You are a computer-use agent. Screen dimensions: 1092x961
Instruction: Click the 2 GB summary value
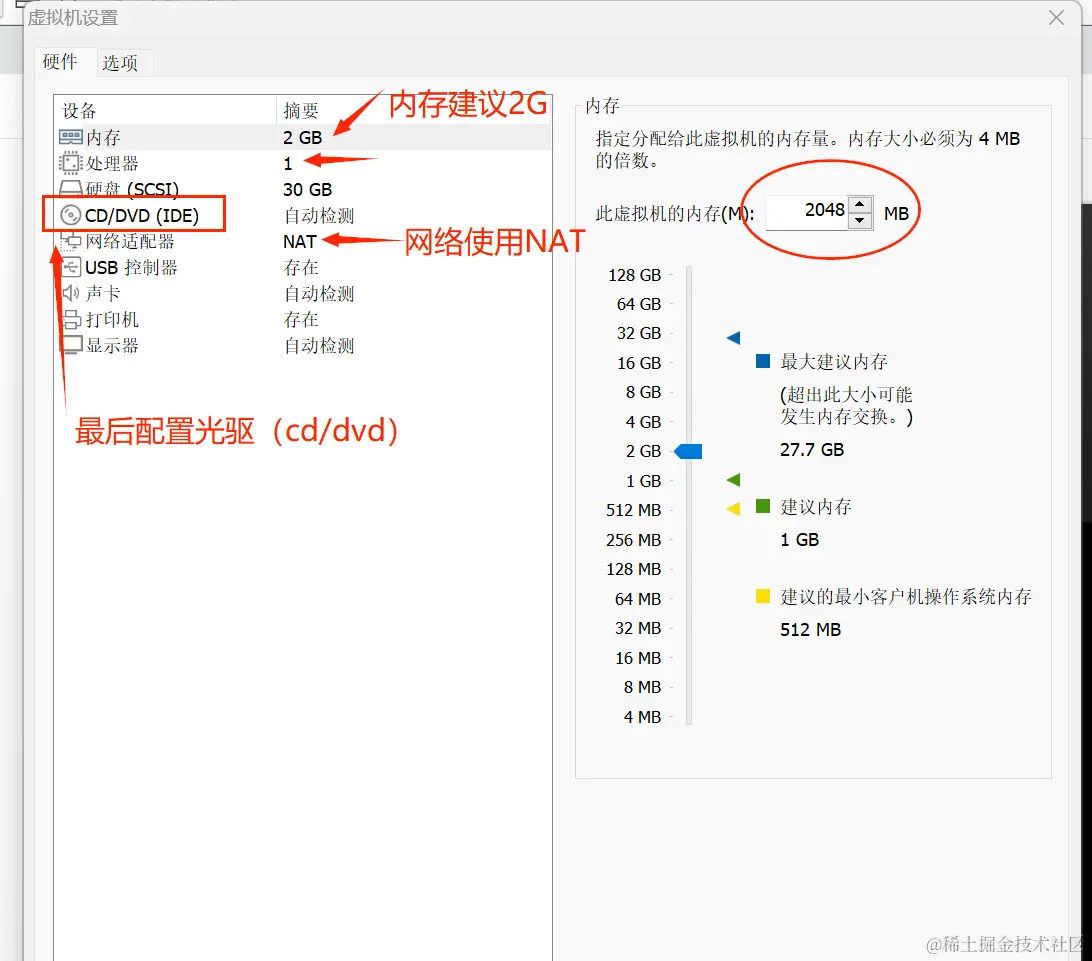tap(302, 138)
